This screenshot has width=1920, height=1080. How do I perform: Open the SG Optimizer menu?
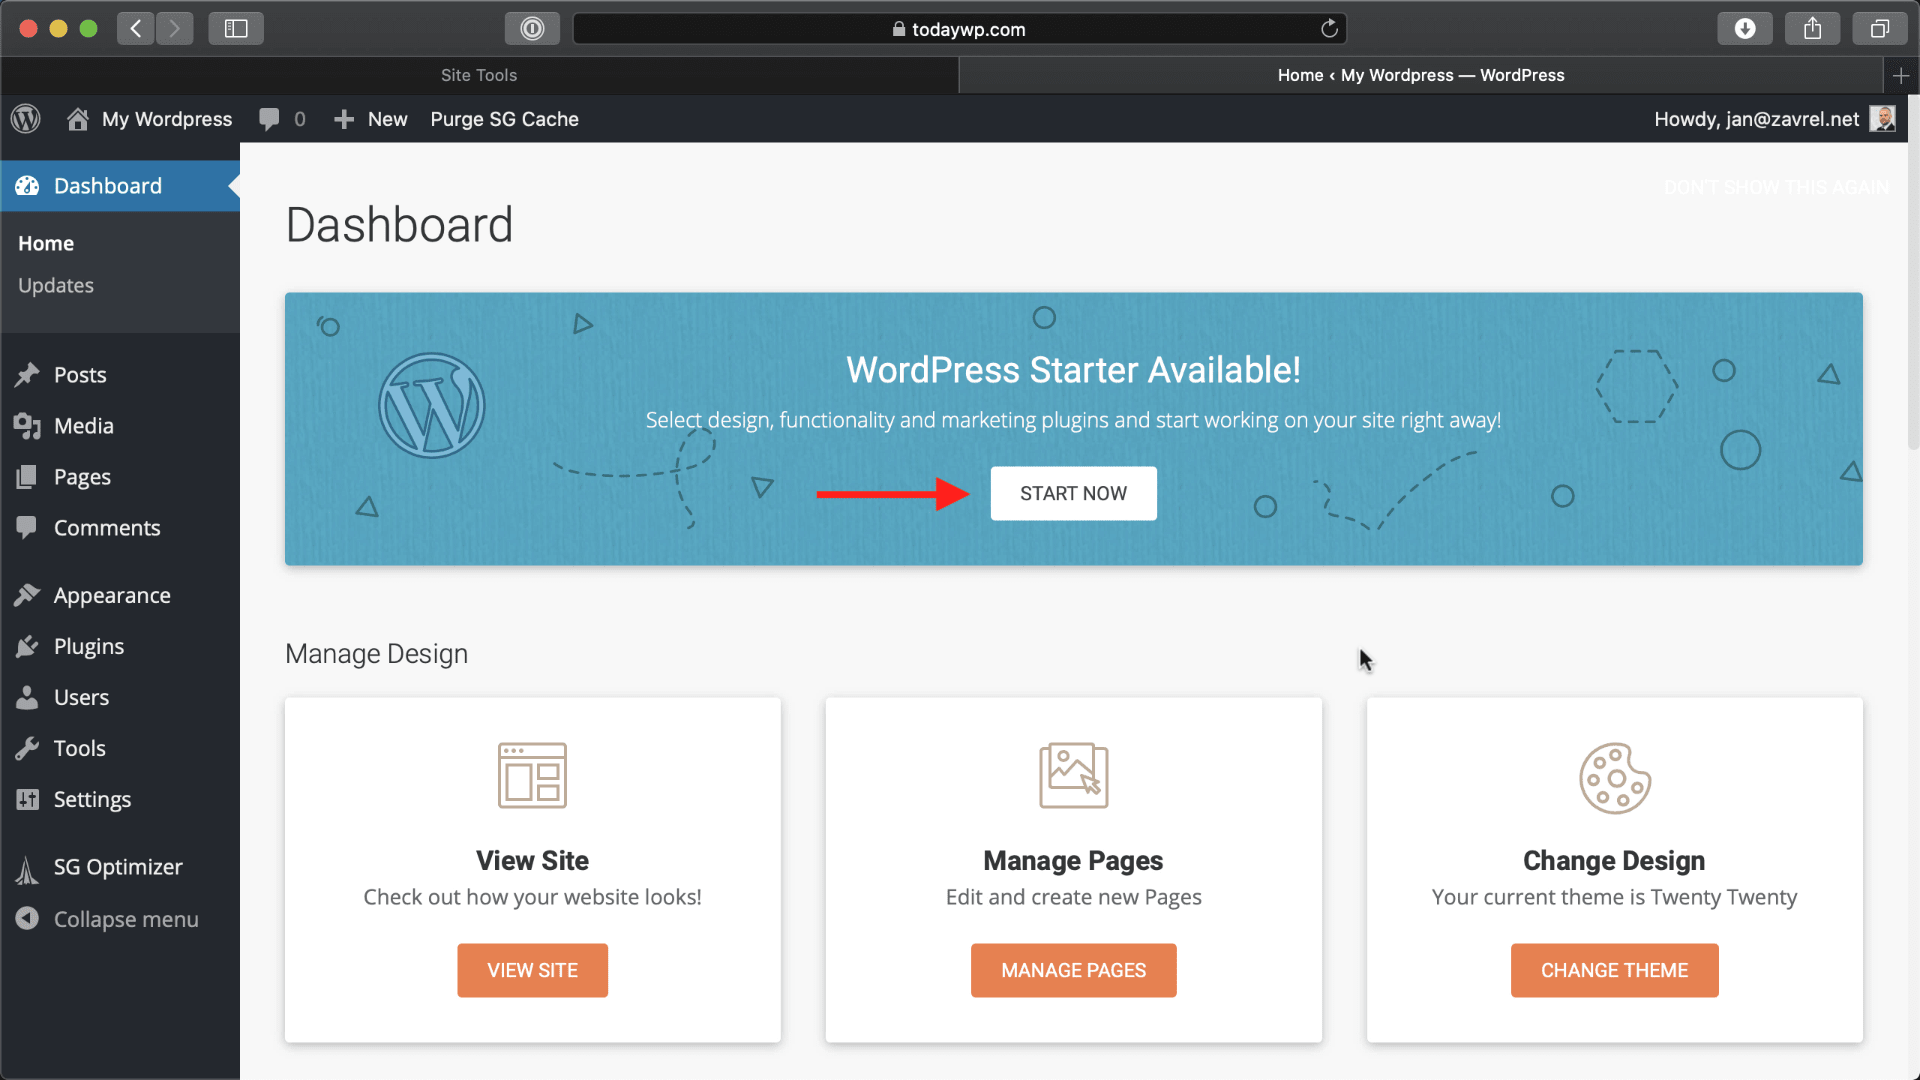tap(120, 867)
